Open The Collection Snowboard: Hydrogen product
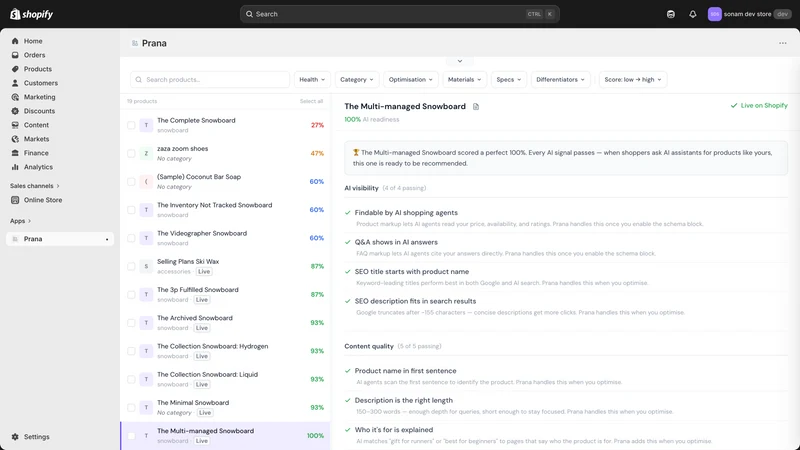The width and height of the screenshot is (800, 450). coord(225,351)
